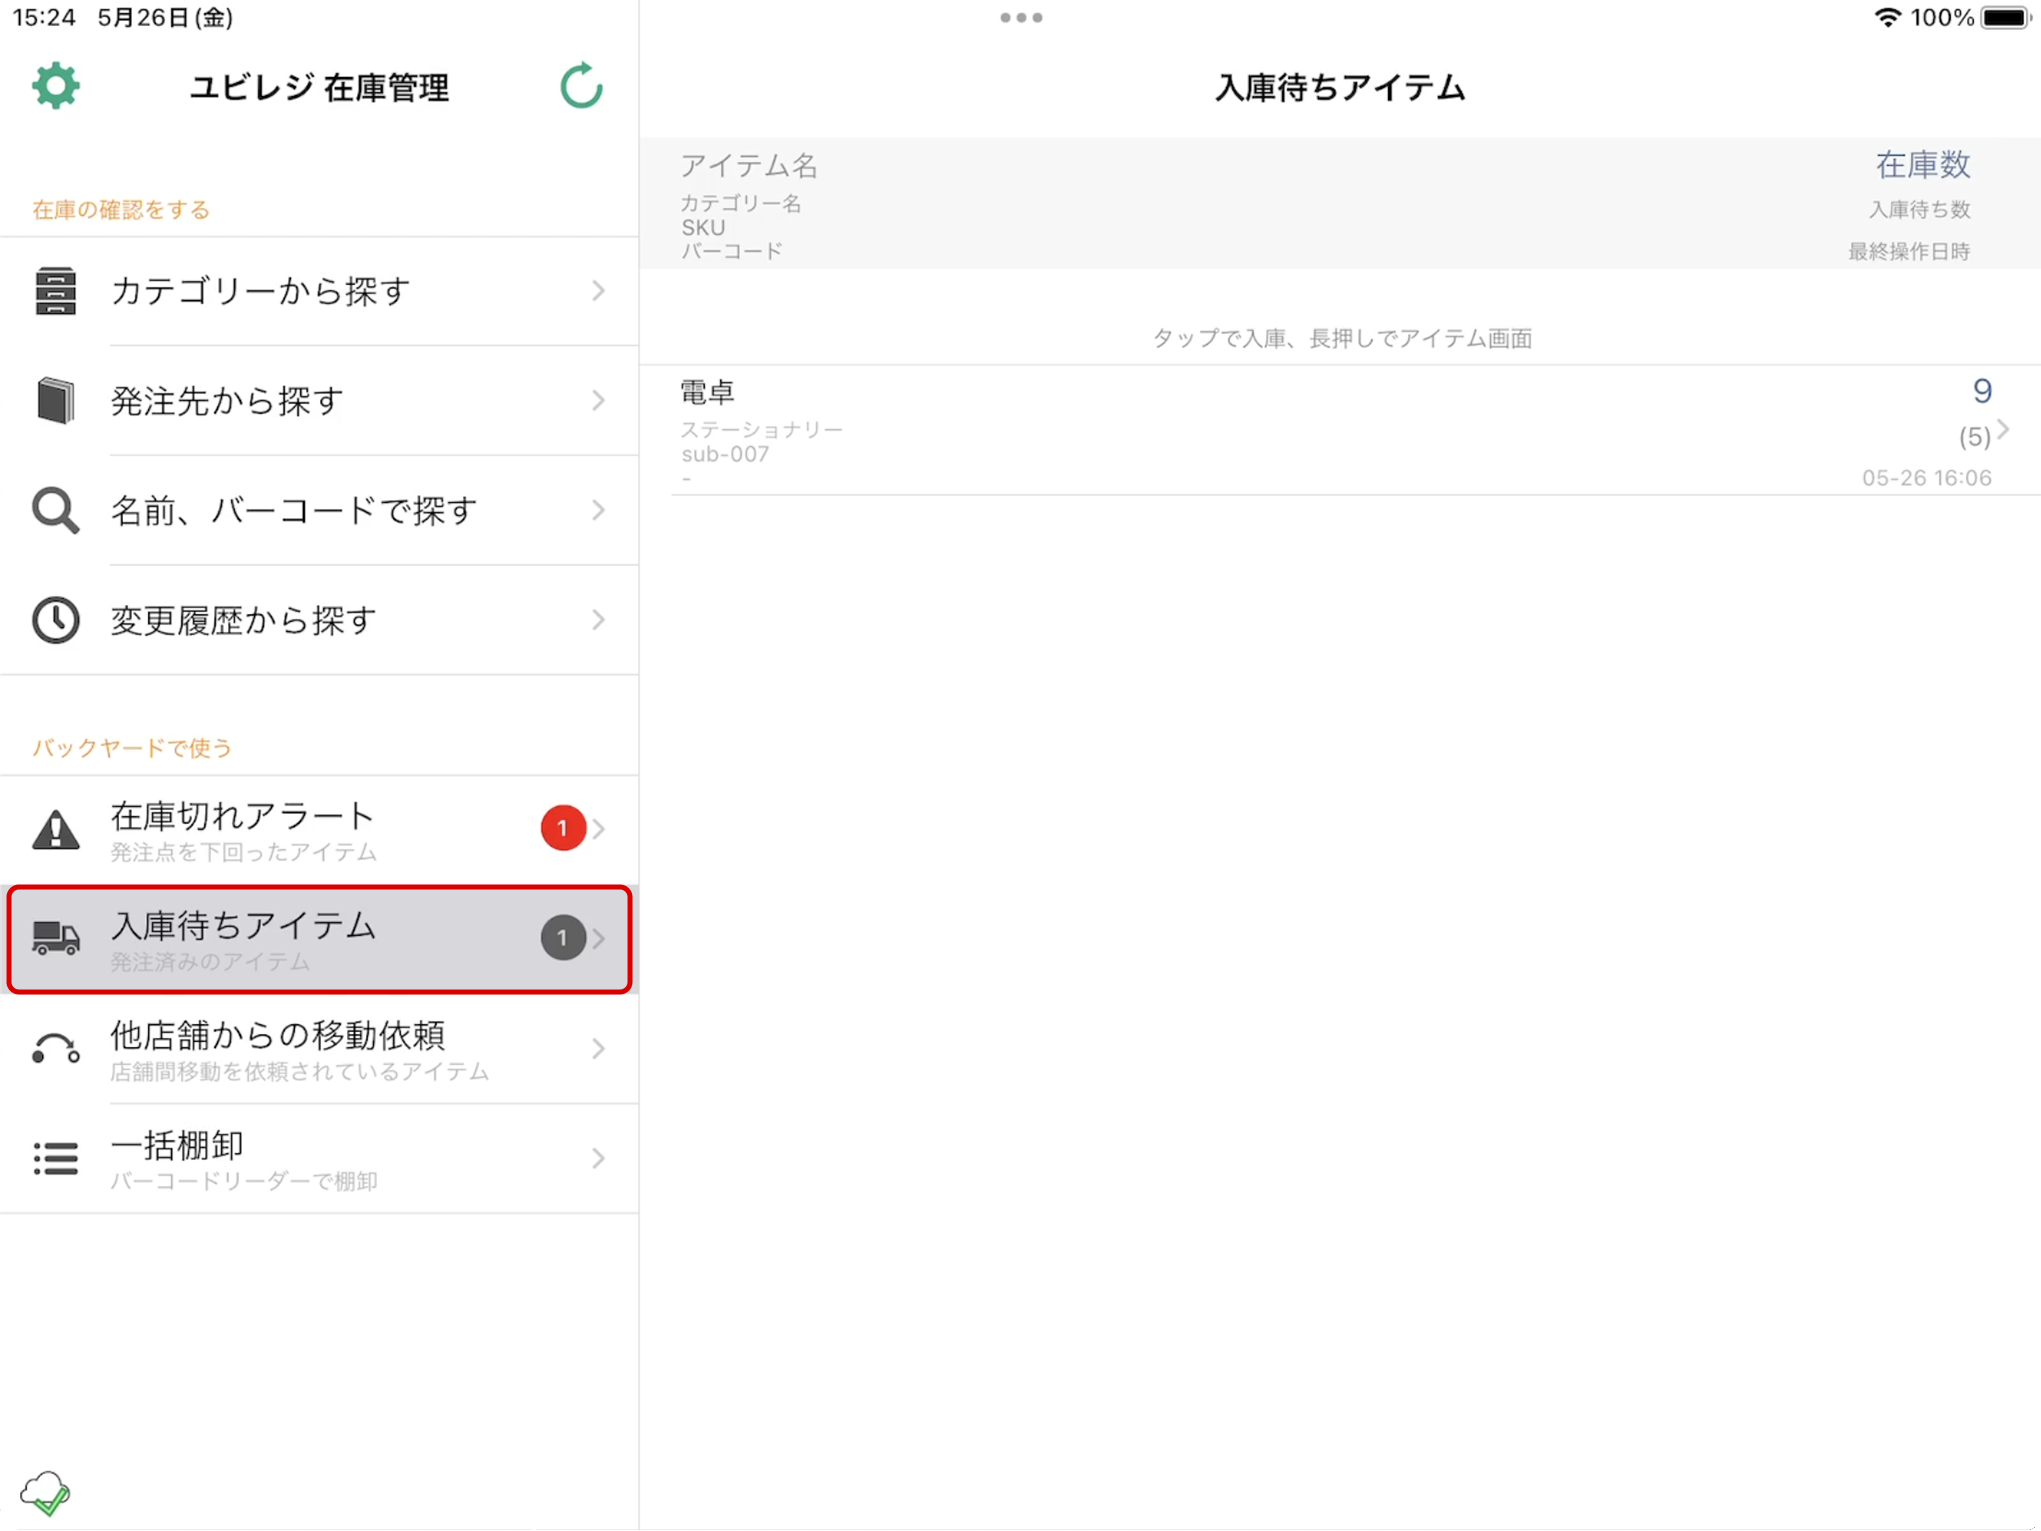This screenshot has height=1531, width=2041.
Task: Tap the subtitle 店舗間移動を依頼されているアイテム
Action: (299, 1072)
